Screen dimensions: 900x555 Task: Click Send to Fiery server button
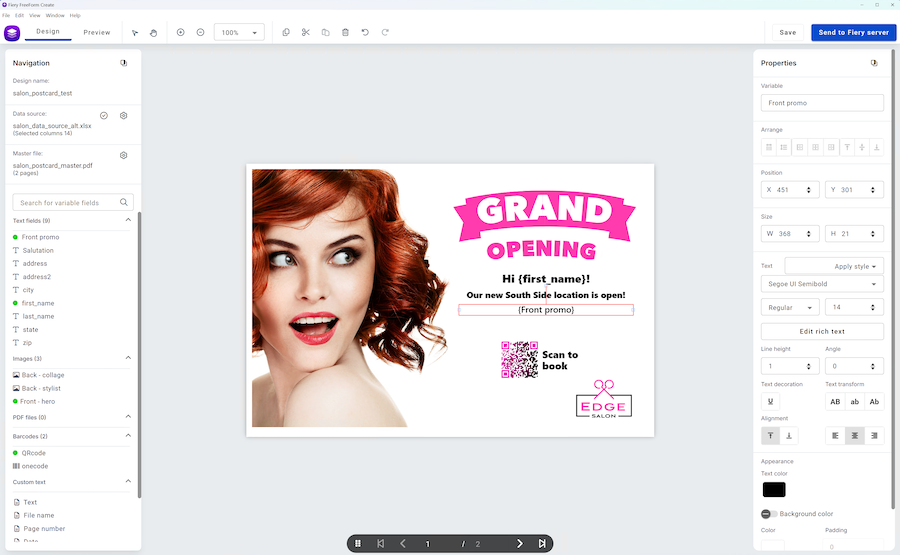point(853,33)
